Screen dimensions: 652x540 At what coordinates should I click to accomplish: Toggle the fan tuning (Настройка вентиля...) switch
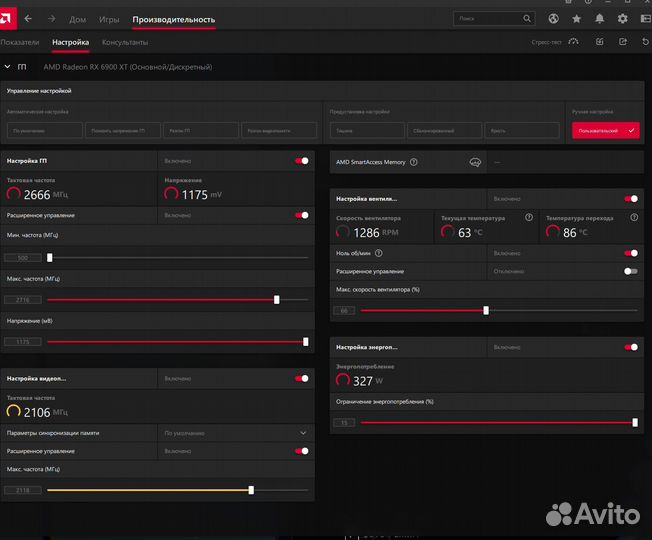pos(631,199)
